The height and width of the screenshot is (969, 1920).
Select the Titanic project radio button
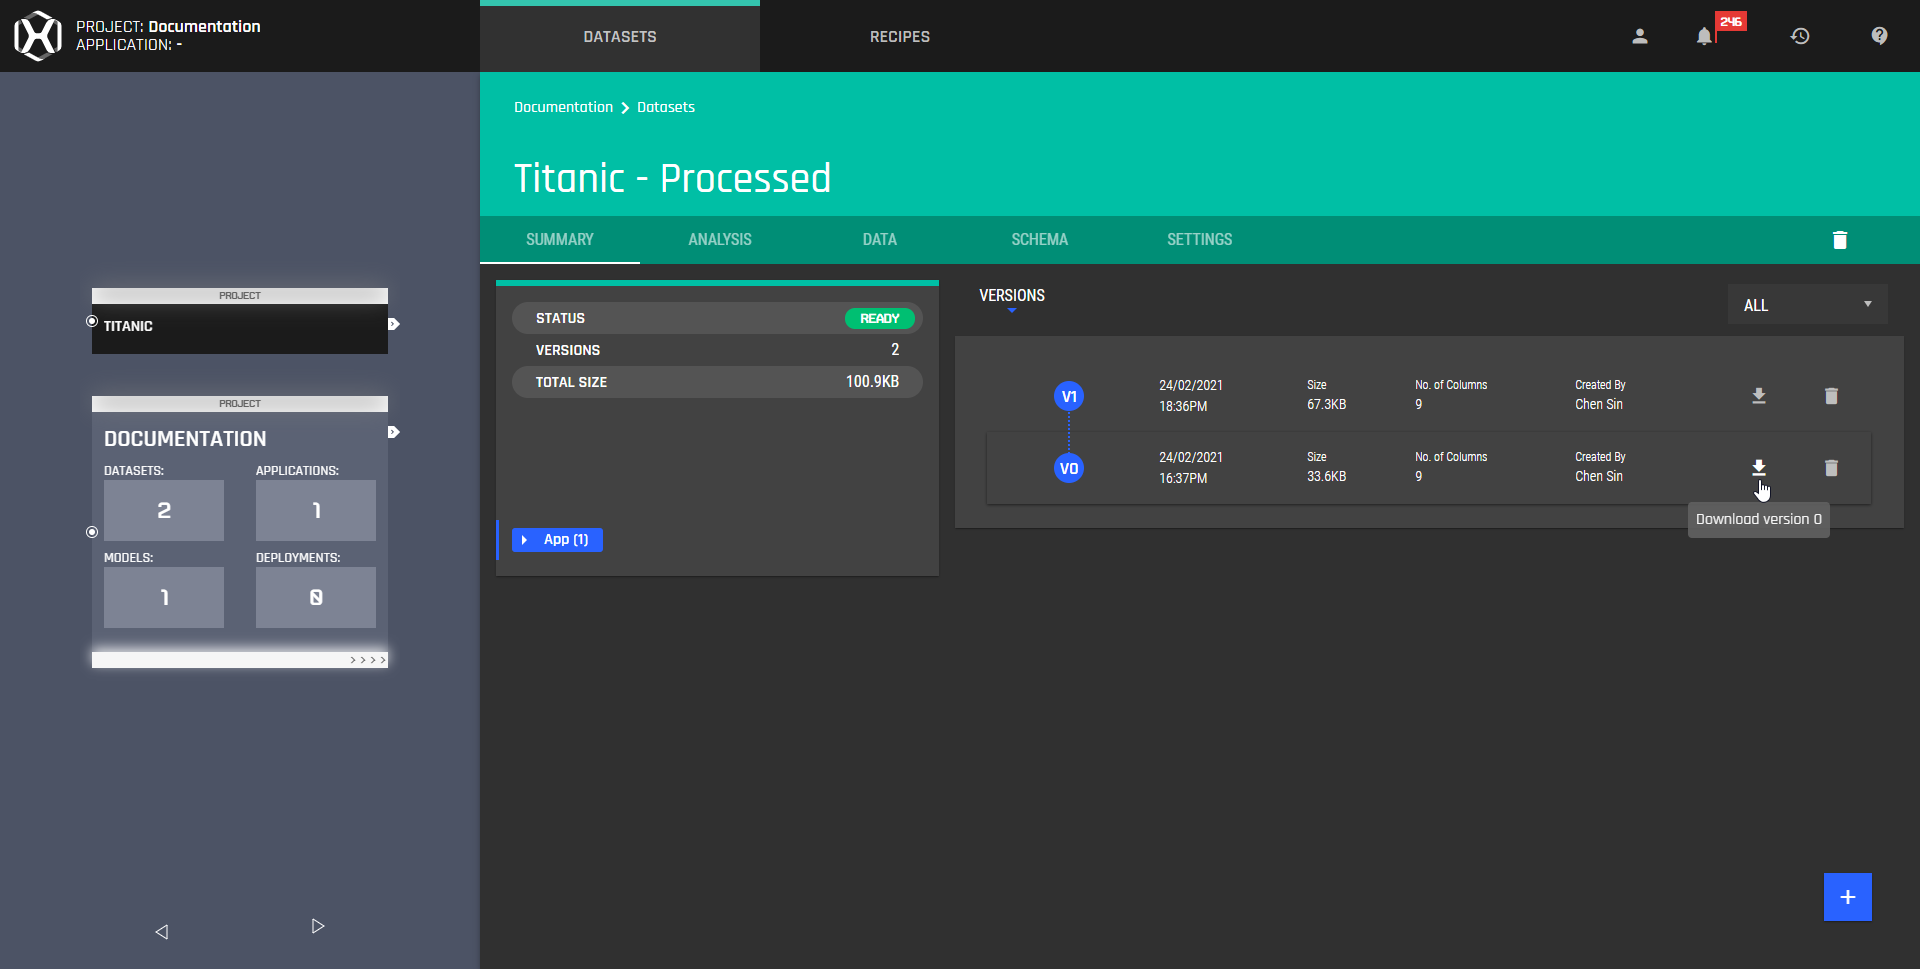tap(92, 321)
